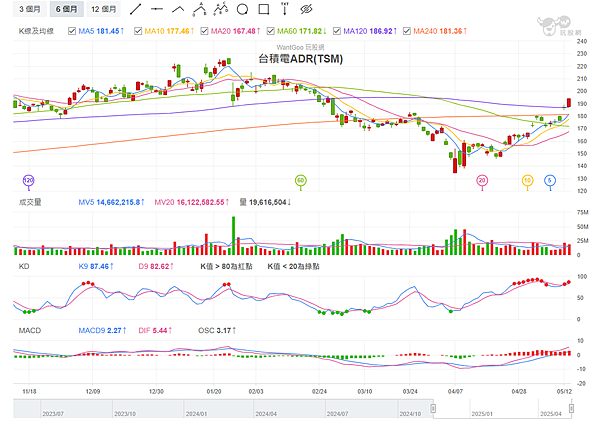Switch chart range to 12 個月
This screenshot has height=424, width=600.
coord(104,9)
